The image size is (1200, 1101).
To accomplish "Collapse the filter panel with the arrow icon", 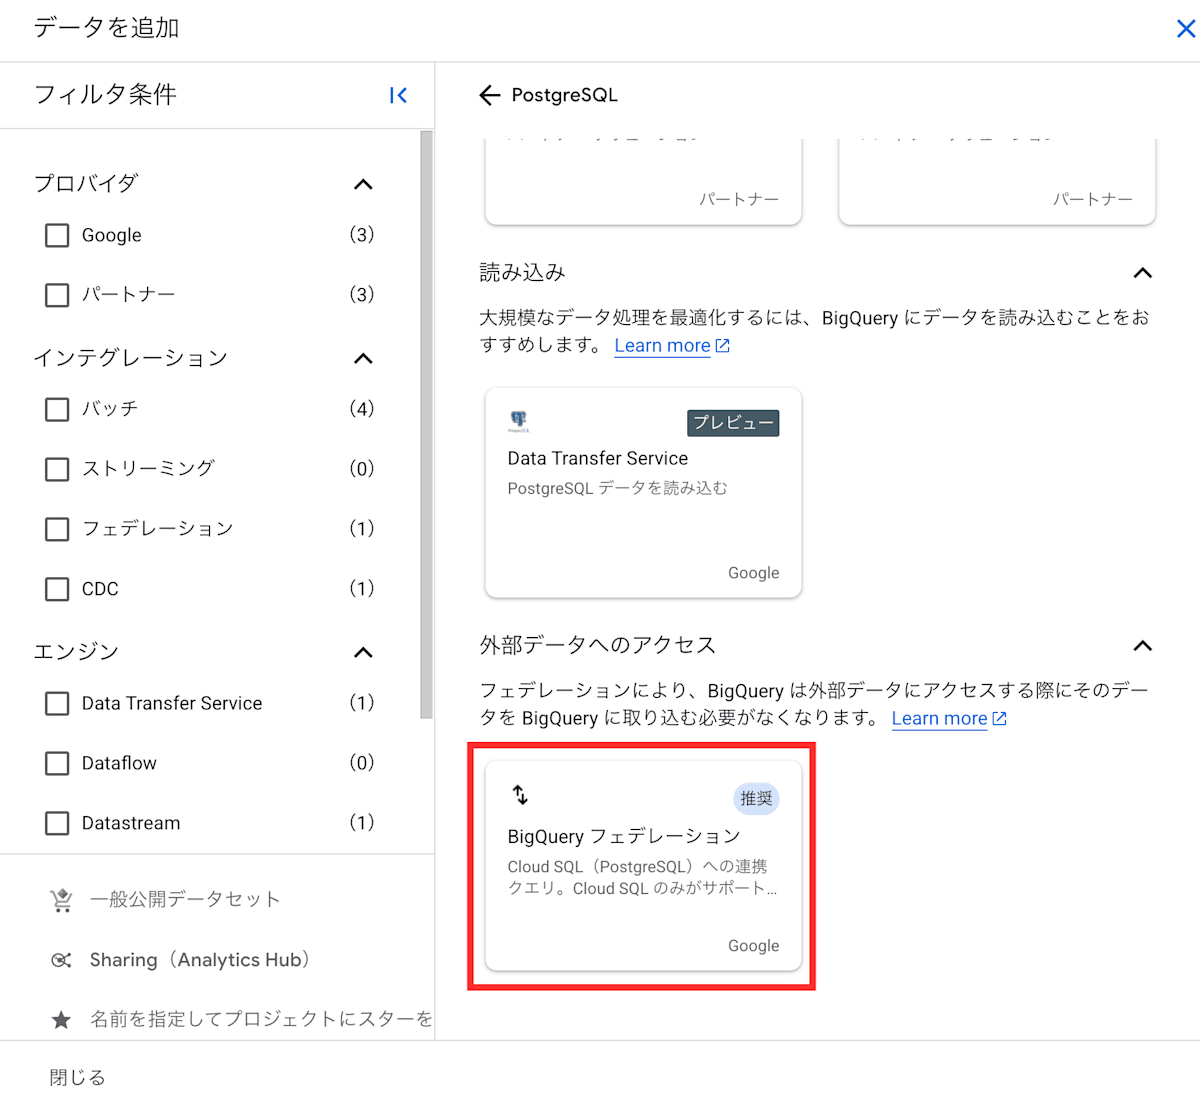I will pos(398,95).
